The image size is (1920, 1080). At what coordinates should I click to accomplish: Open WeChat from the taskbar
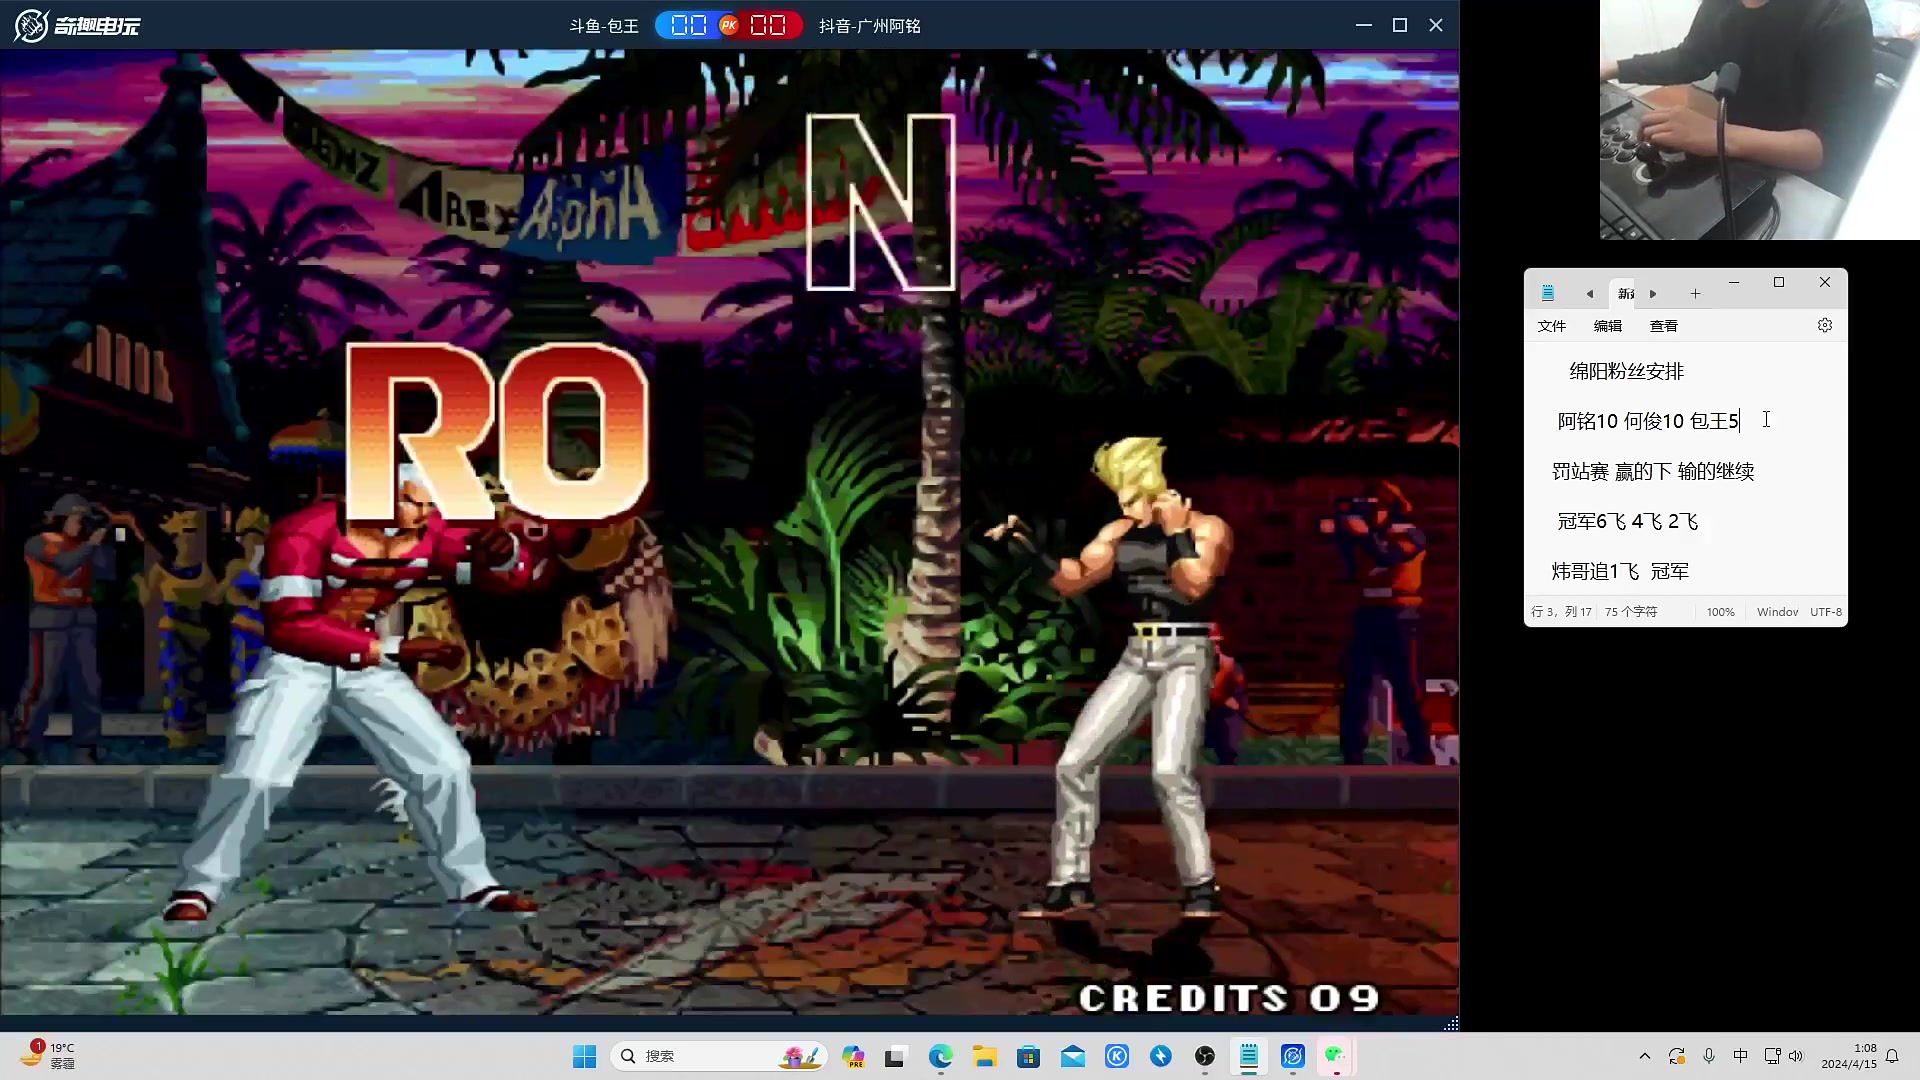pyautogui.click(x=1336, y=1056)
